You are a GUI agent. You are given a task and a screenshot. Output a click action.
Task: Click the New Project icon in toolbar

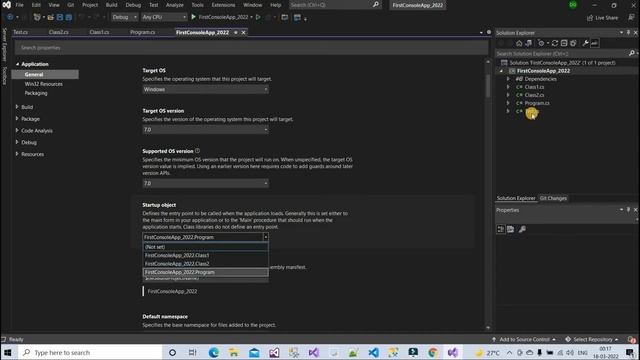click(x=37, y=17)
